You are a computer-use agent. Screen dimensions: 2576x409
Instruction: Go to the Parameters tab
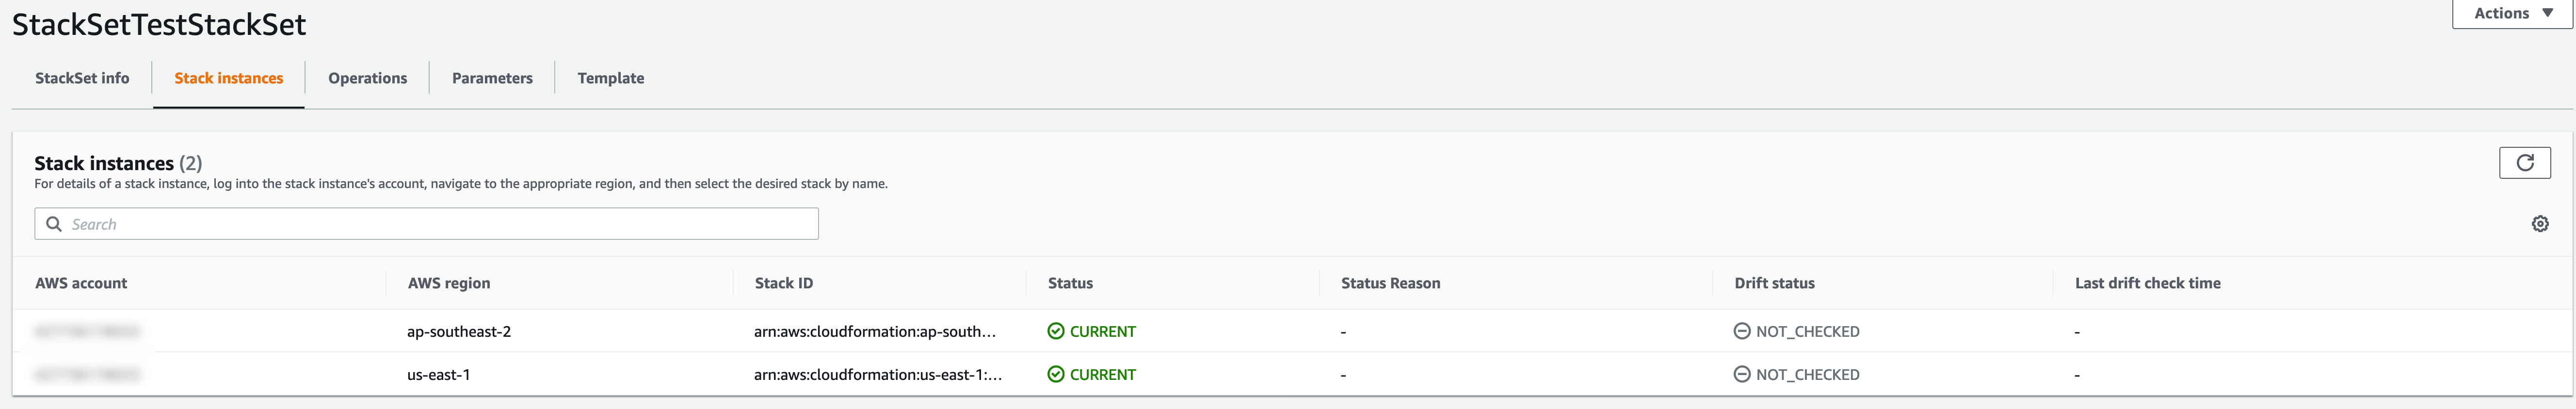[492, 78]
